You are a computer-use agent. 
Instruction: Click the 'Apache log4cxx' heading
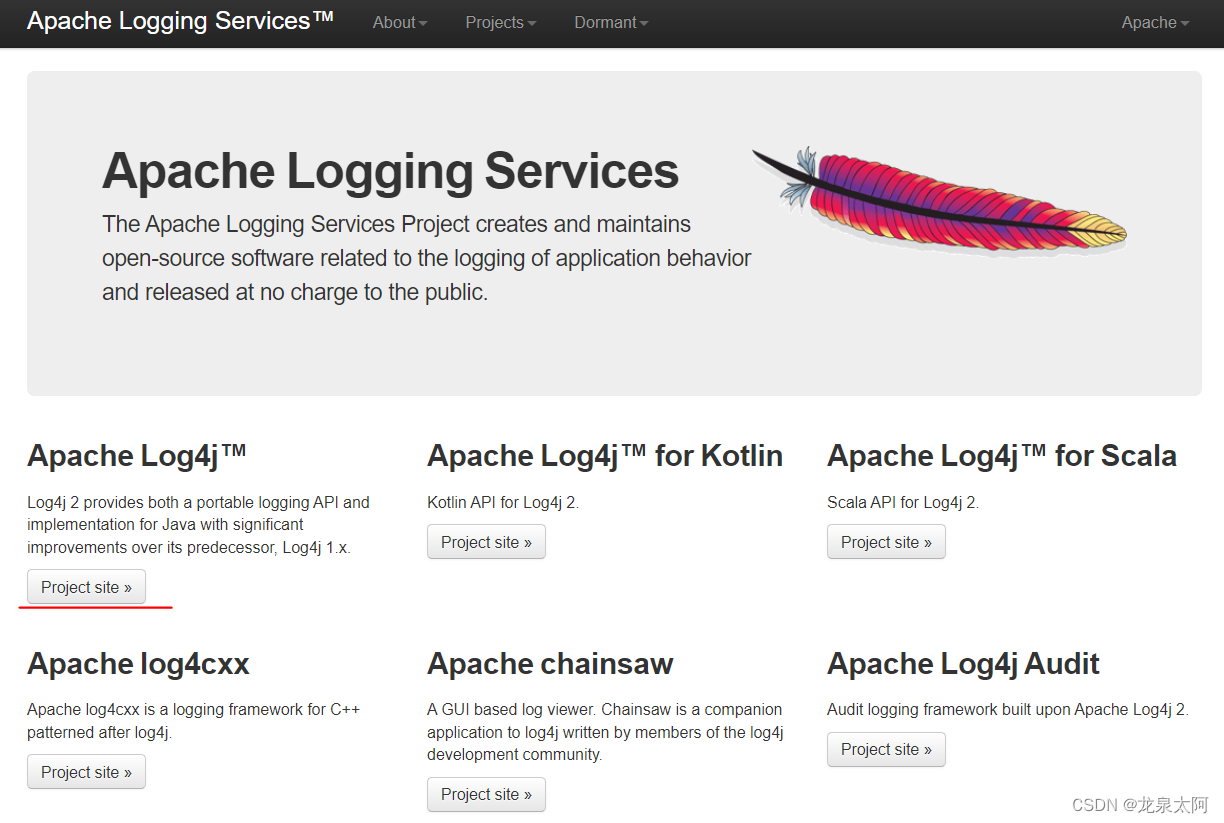pos(138,664)
